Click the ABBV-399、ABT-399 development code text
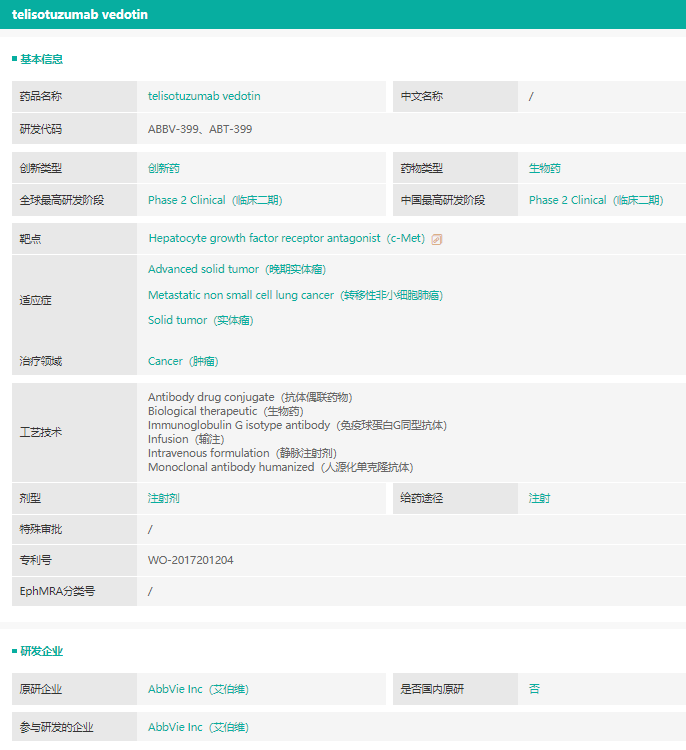The height and width of the screenshot is (750, 686). 200,129
